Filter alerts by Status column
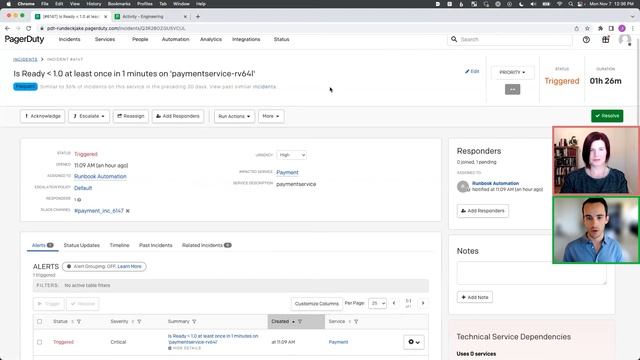Screen dimensions: 640x360 click(79, 322)
